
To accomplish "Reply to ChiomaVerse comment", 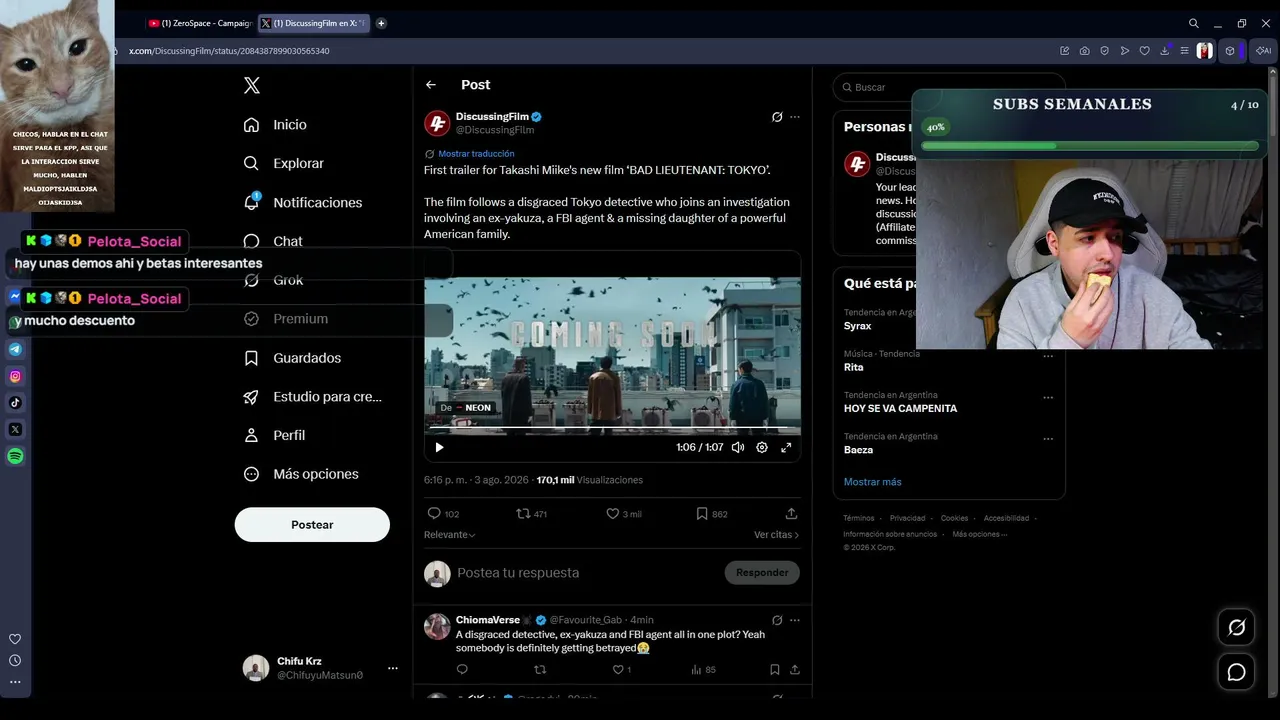I will click(x=462, y=670).
